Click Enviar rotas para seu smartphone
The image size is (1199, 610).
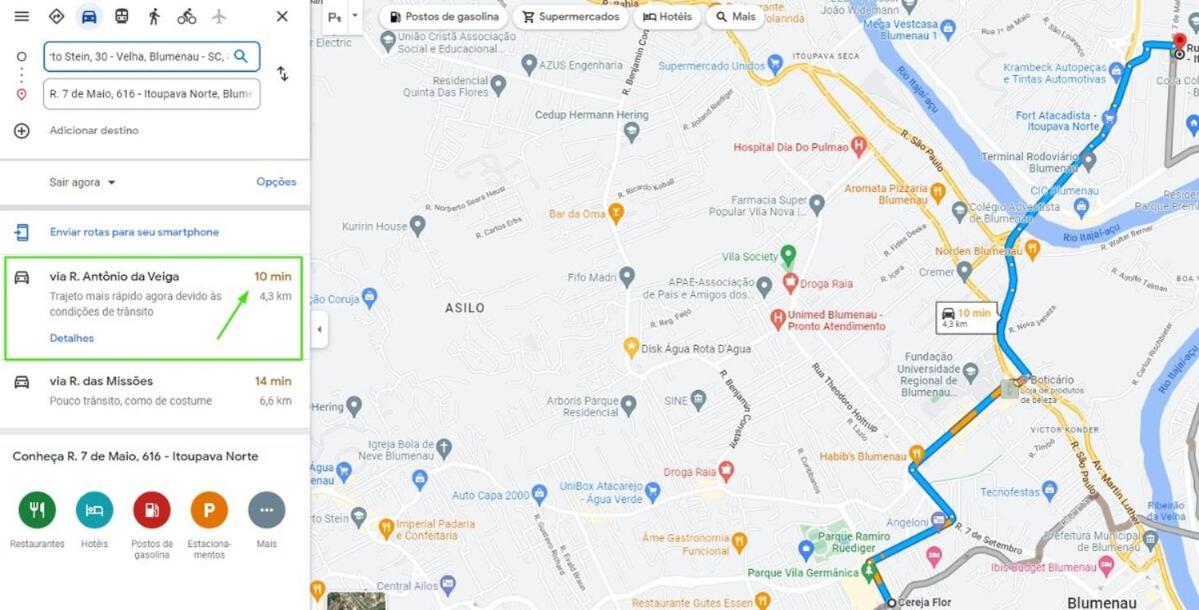[135, 232]
